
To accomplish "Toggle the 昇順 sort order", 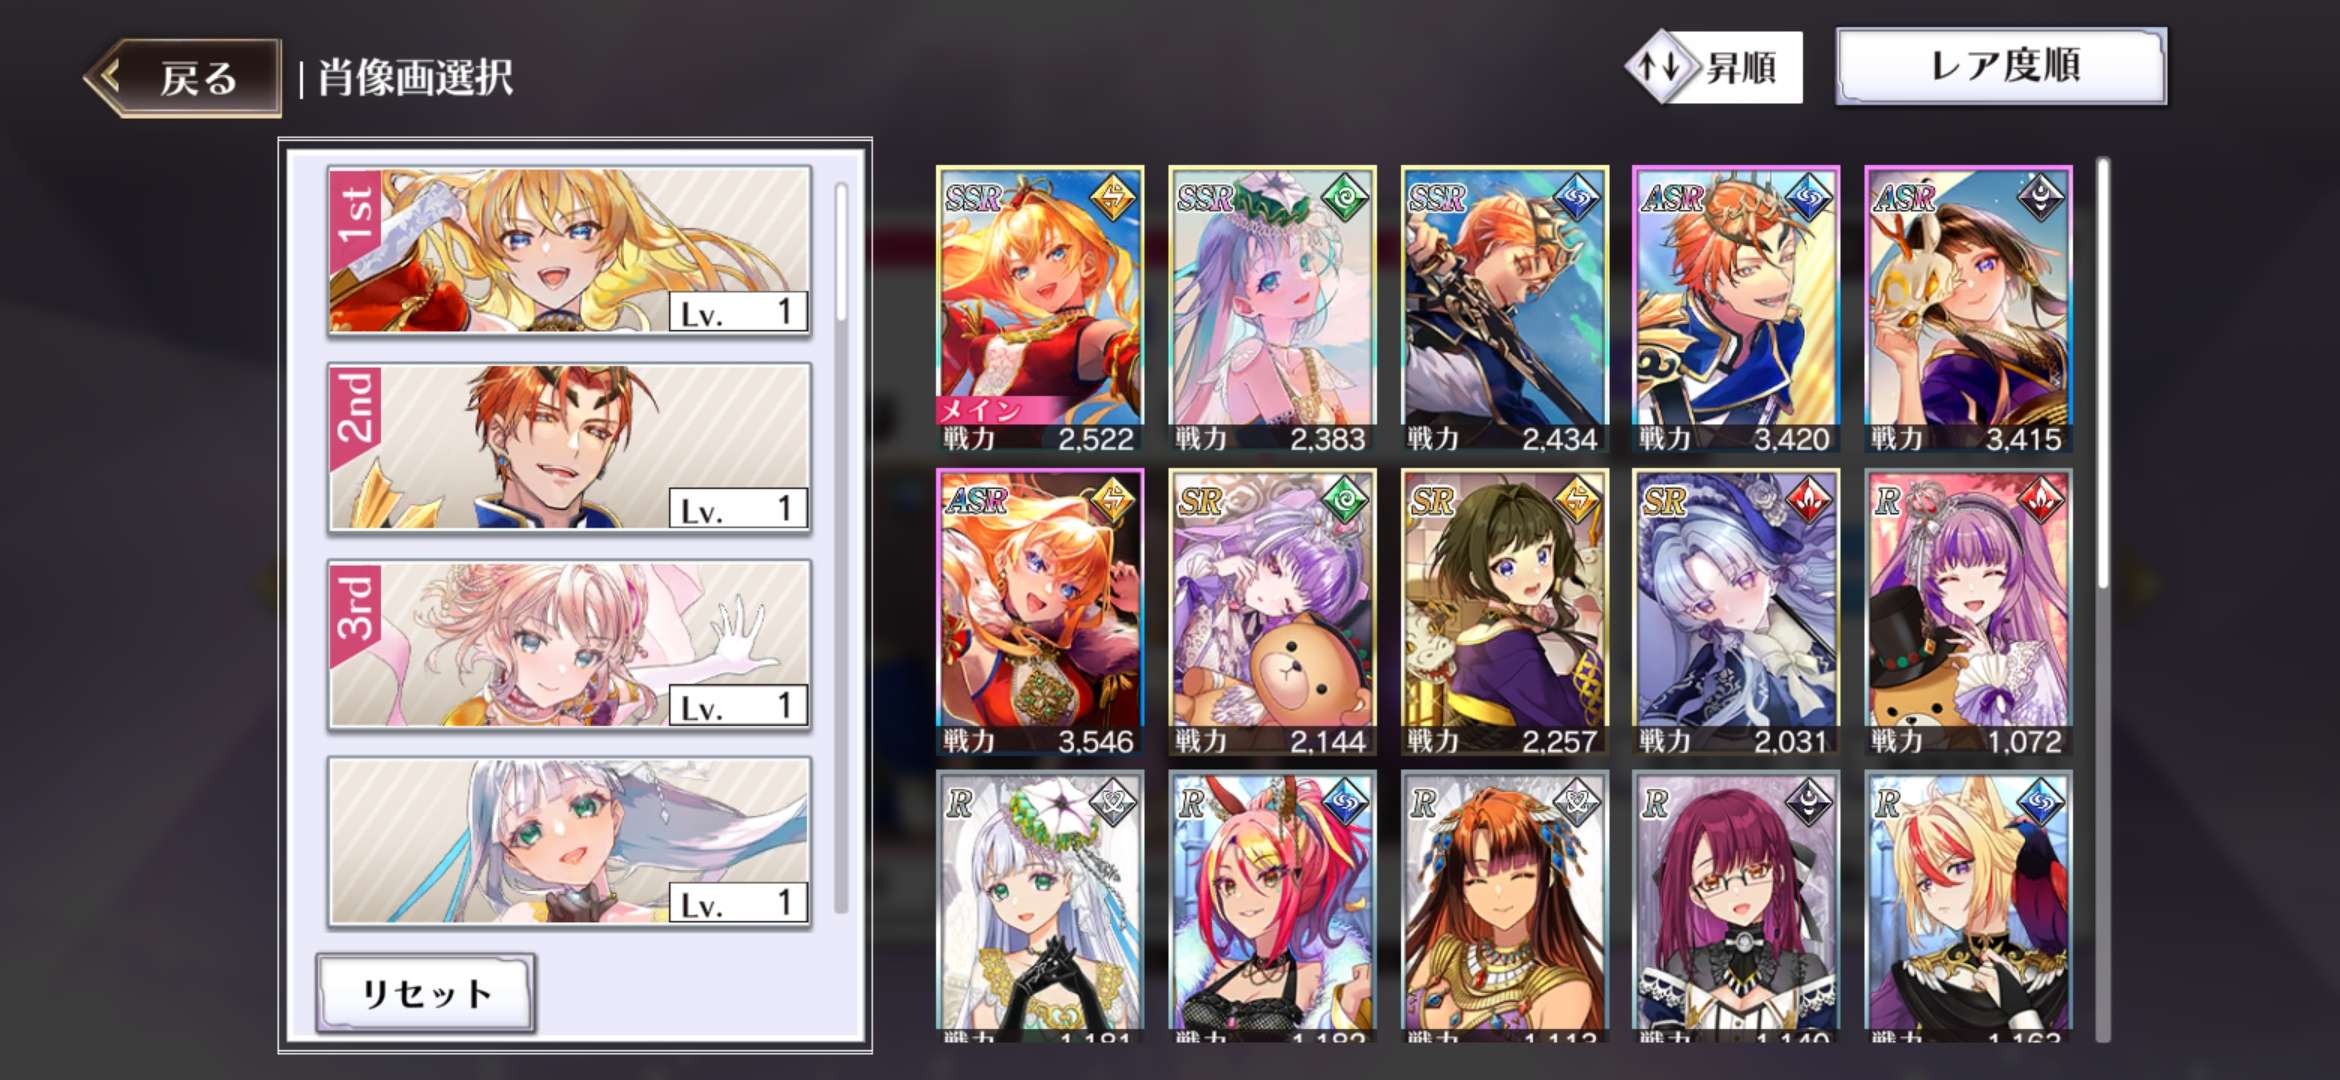I will (1715, 68).
